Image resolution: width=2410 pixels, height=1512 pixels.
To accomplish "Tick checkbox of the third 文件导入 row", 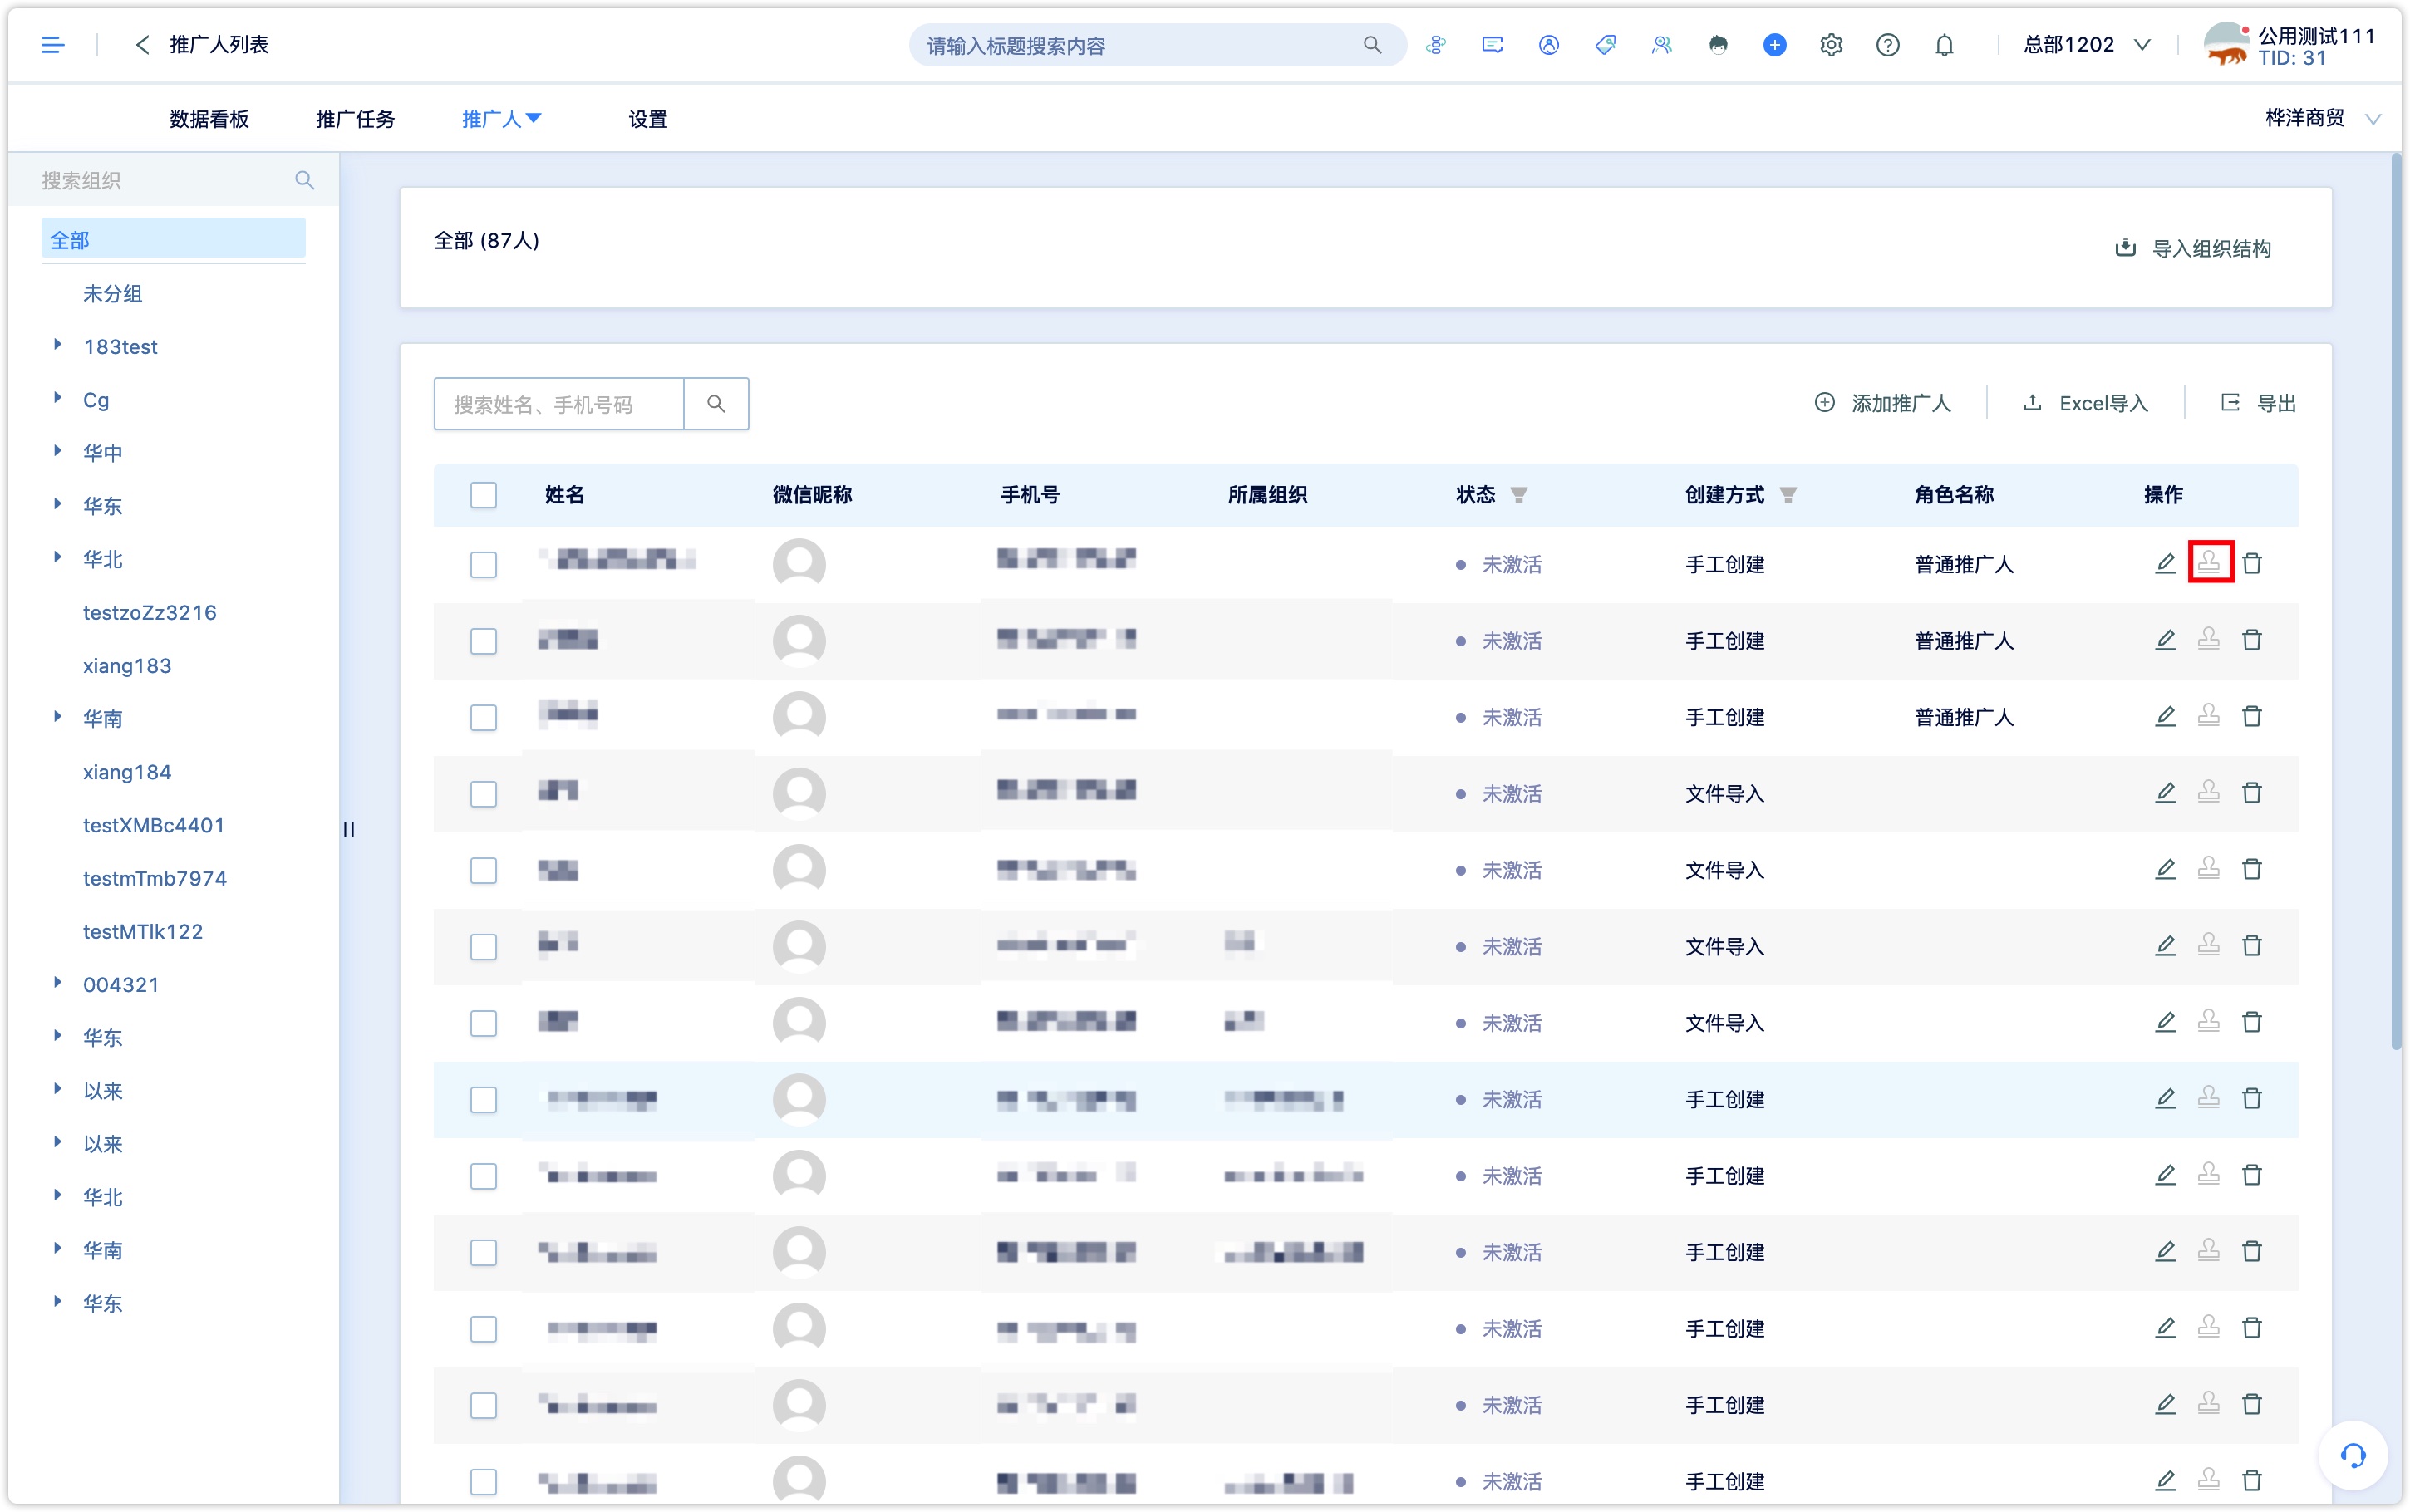I will click(x=483, y=947).
